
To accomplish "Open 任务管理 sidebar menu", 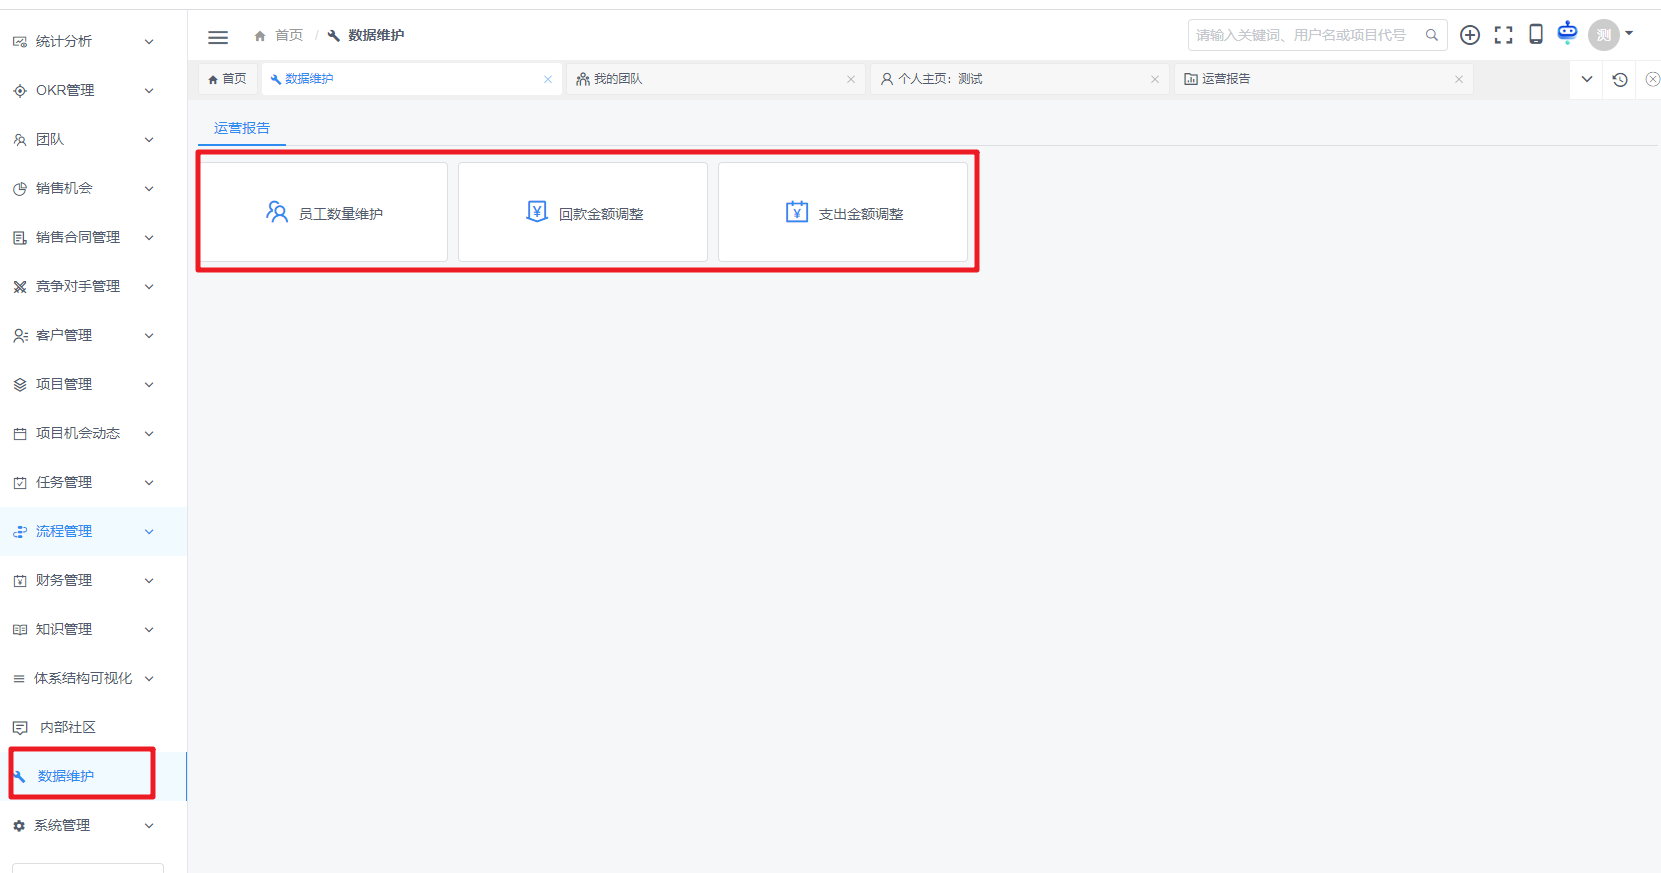I will point(93,482).
